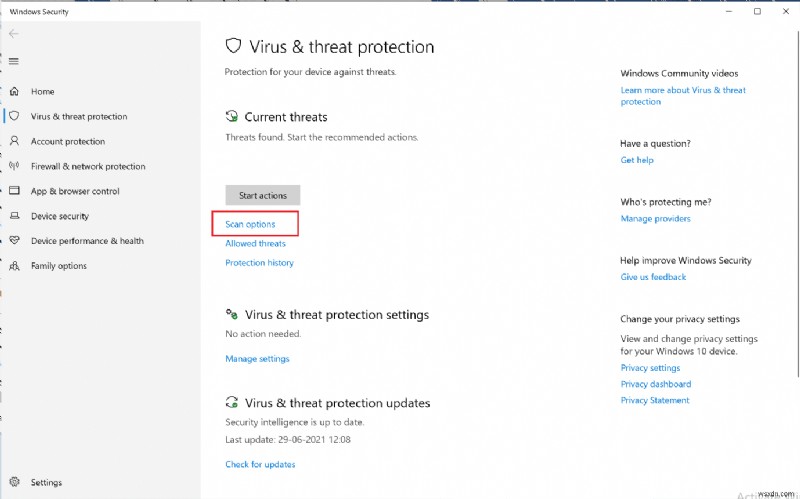Click Give us feedback link
The width and height of the screenshot is (800, 499).
(653, 277)
